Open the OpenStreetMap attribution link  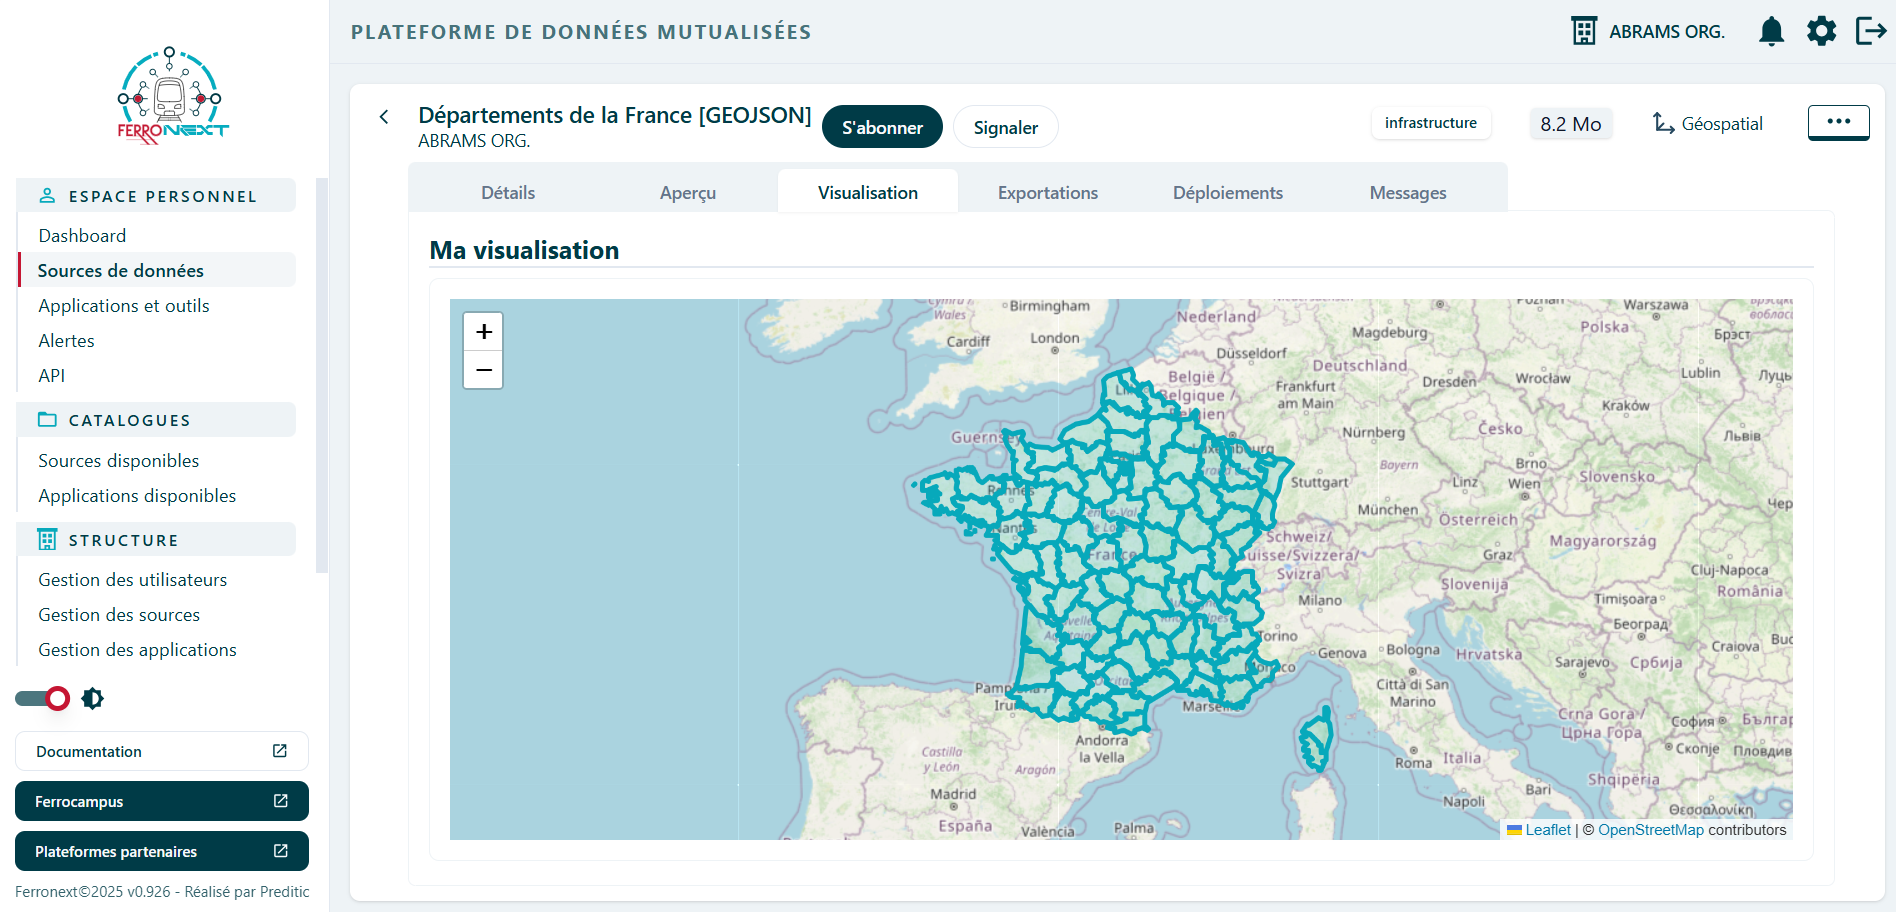[x=1651, y=830]
